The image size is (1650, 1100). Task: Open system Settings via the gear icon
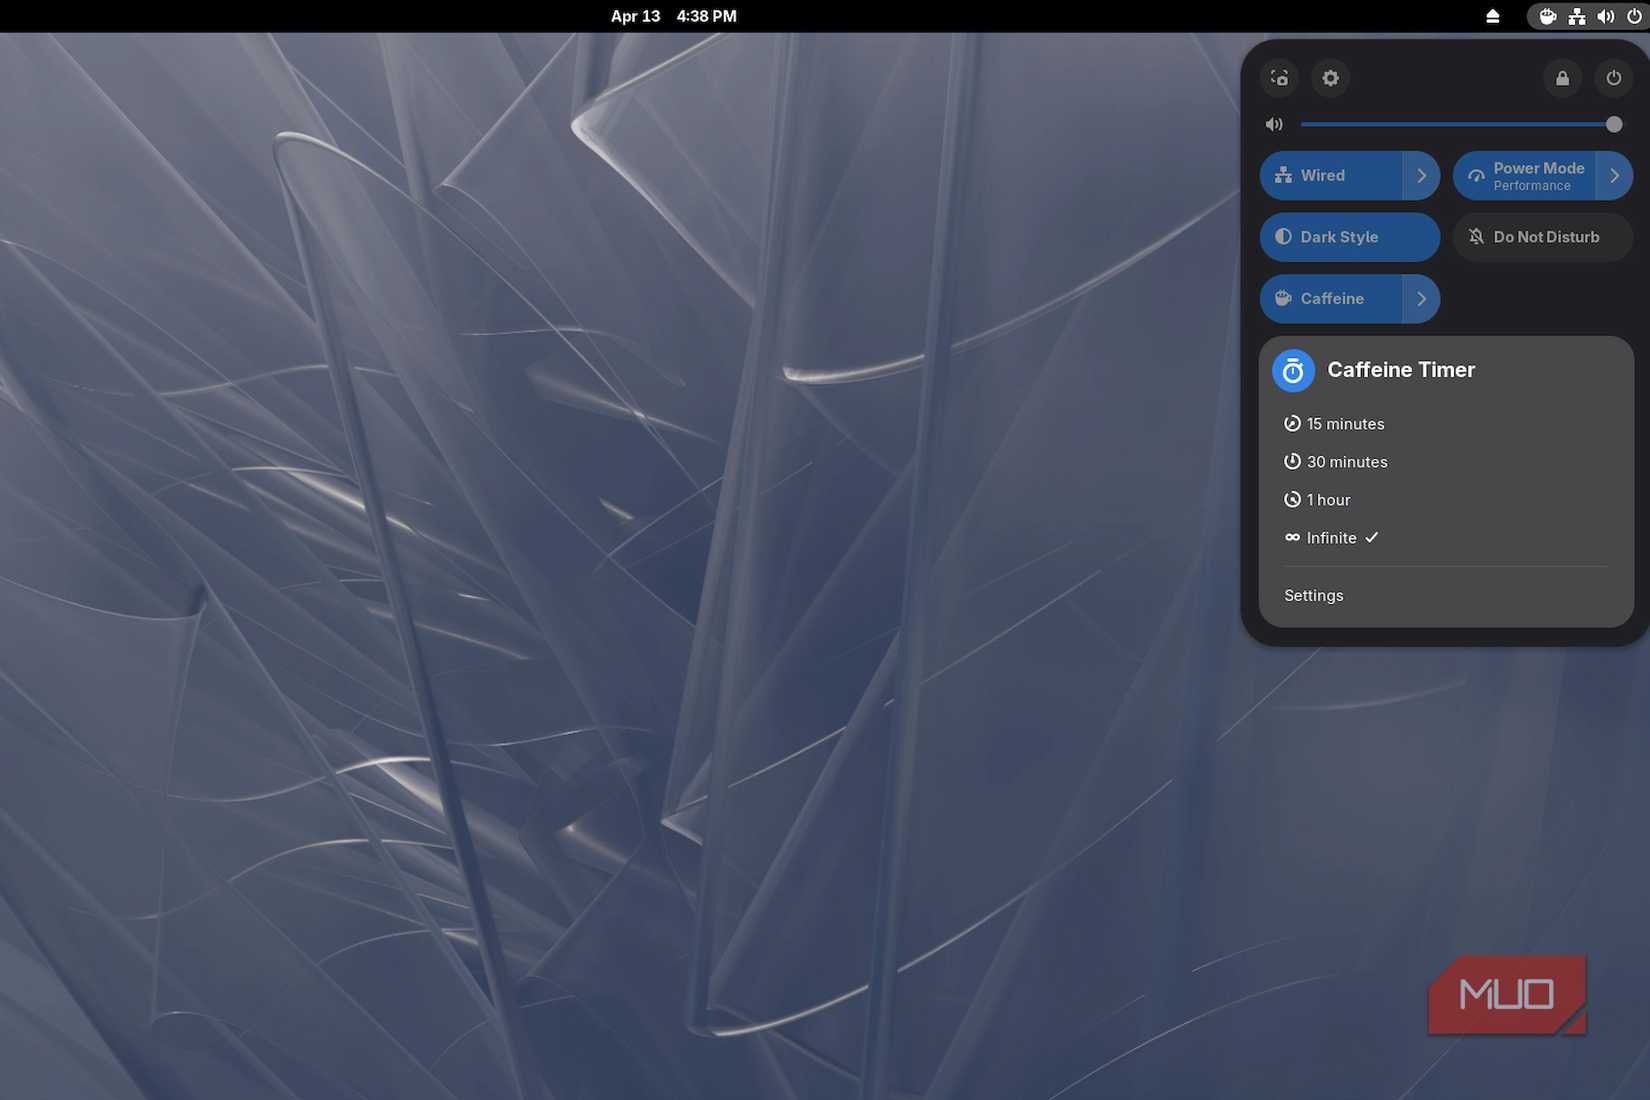[1330, 78]
